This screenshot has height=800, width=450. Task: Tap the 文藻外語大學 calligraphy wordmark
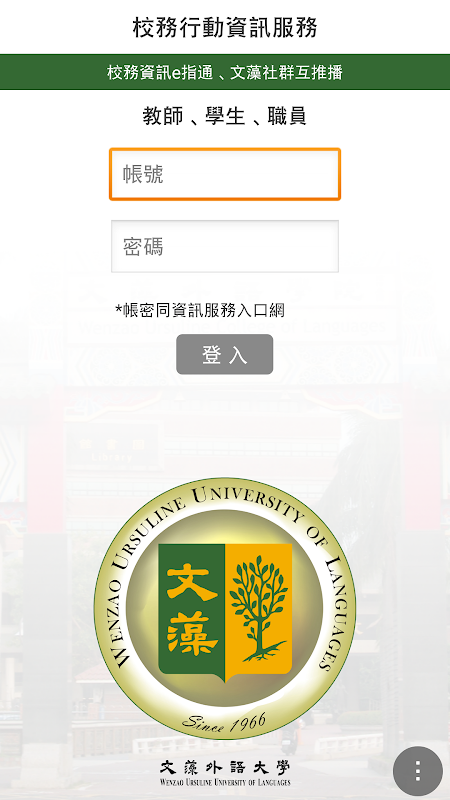224,767
